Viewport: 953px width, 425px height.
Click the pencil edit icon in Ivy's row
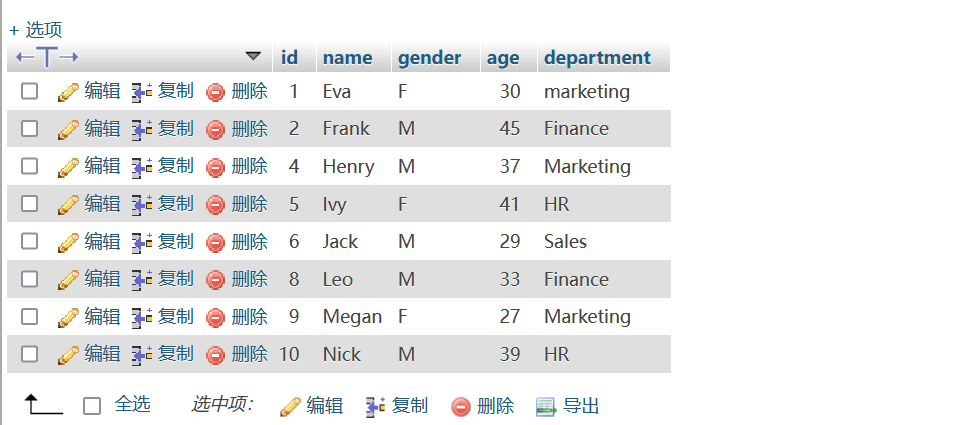coord(68,205)
